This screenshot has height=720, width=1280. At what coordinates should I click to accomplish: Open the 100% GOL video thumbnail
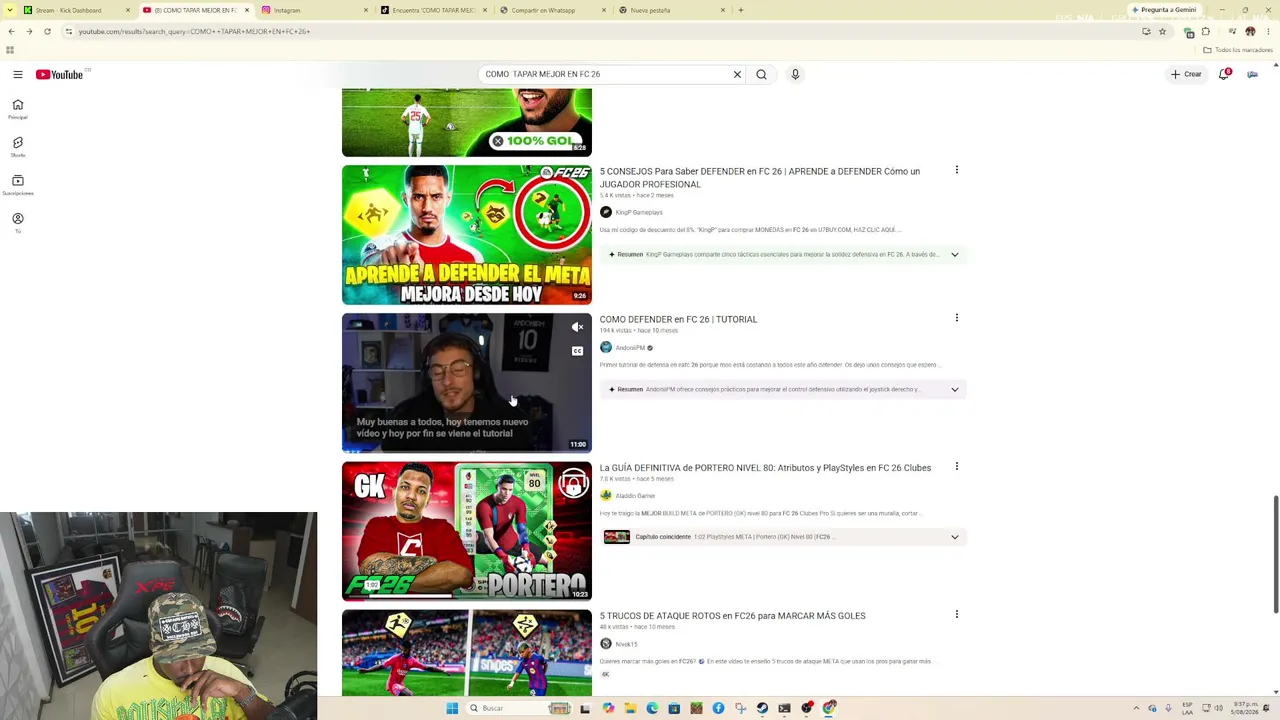467,122
